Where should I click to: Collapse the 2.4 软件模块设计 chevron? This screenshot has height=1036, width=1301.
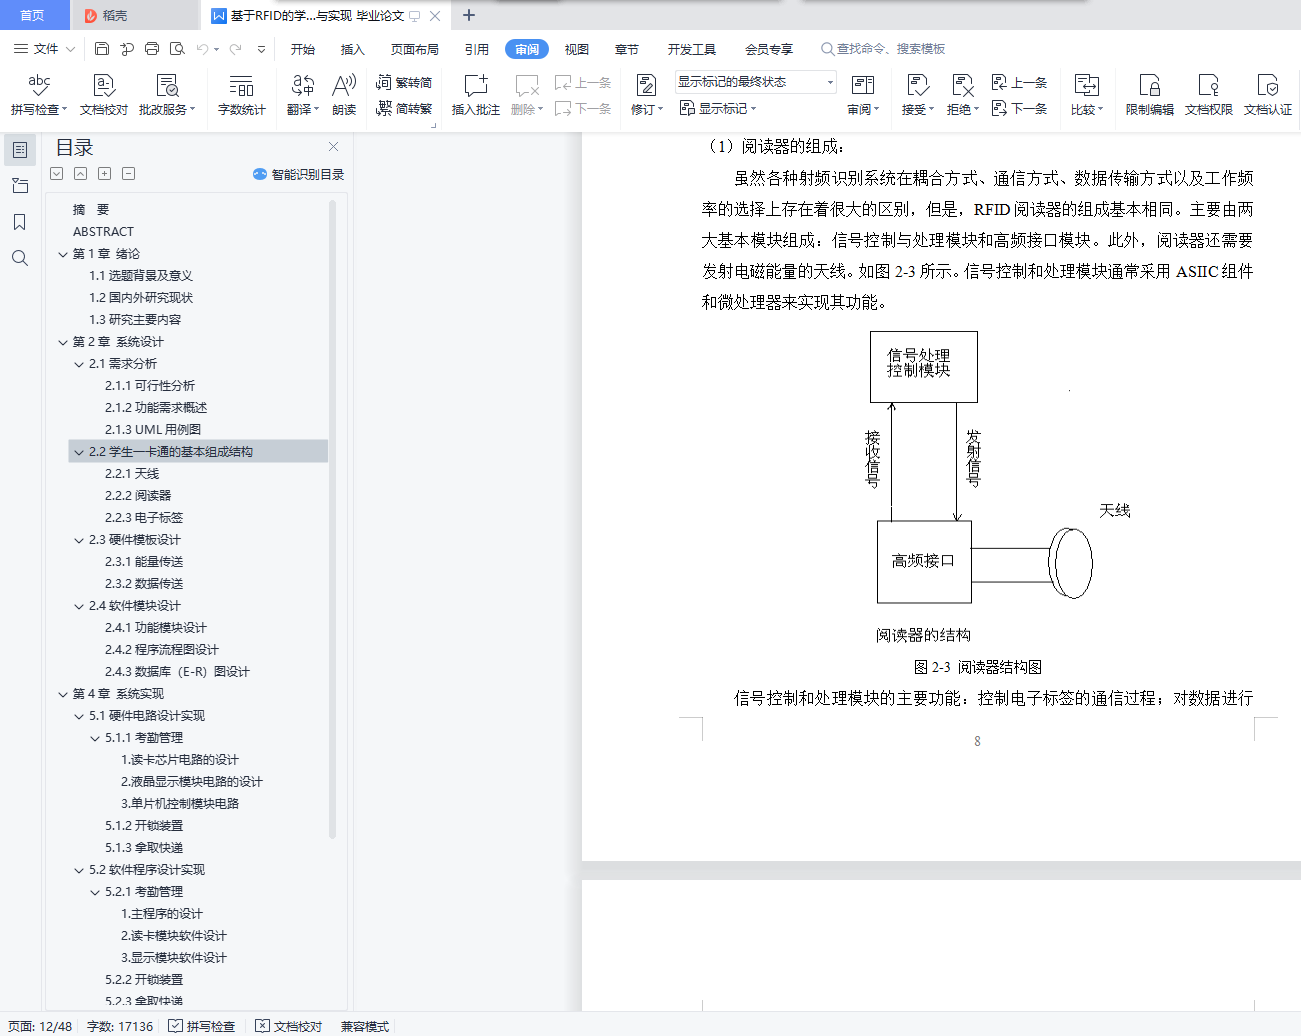[x=79, y=606]
